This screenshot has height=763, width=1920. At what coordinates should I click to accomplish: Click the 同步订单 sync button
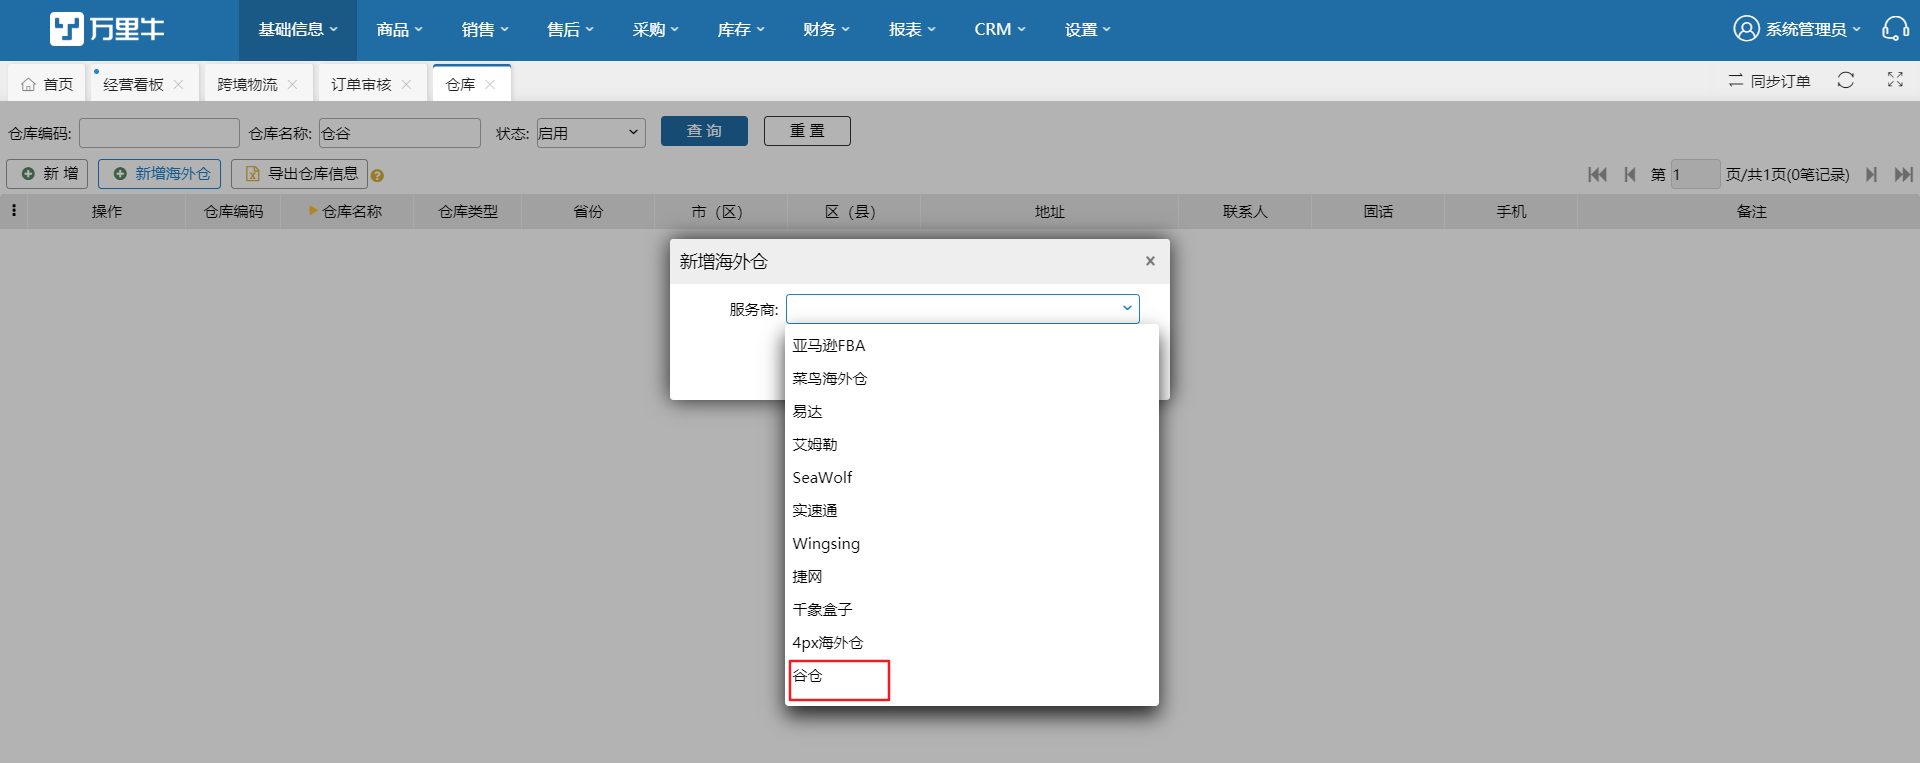[1769, 81]
